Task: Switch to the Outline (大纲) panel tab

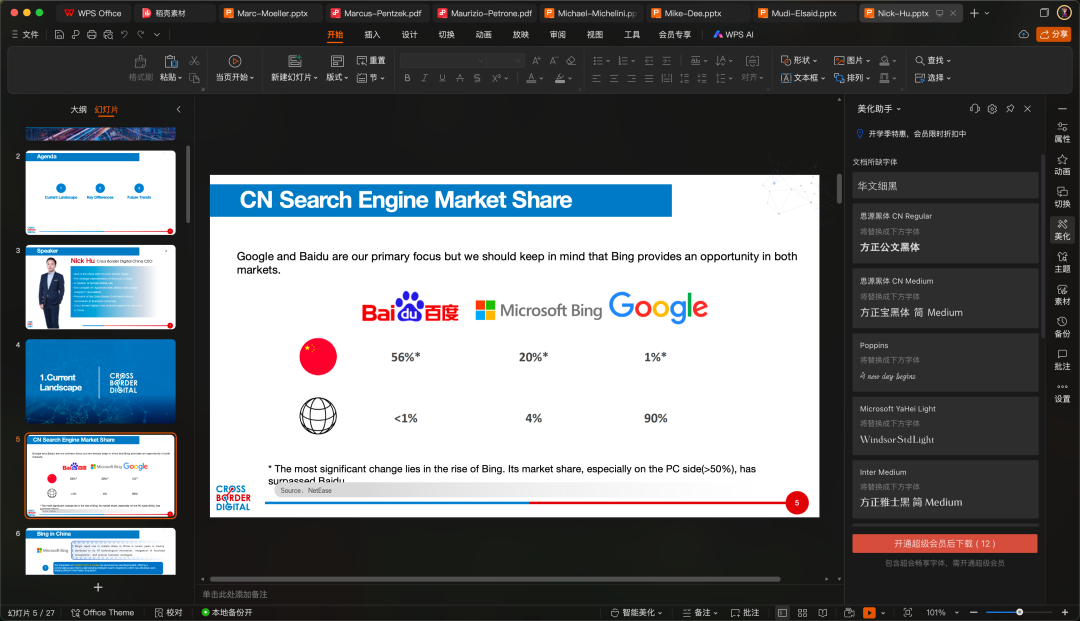Action: (x=79, y=109)
